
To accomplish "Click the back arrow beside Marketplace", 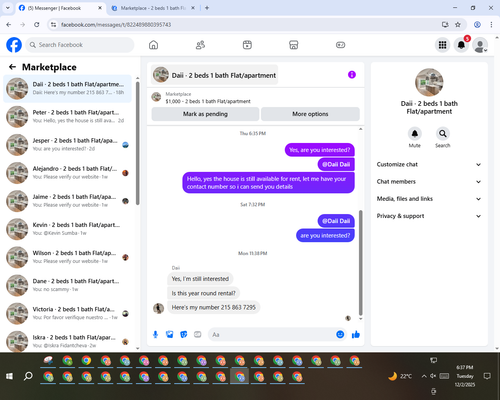I will coord(12,67).
